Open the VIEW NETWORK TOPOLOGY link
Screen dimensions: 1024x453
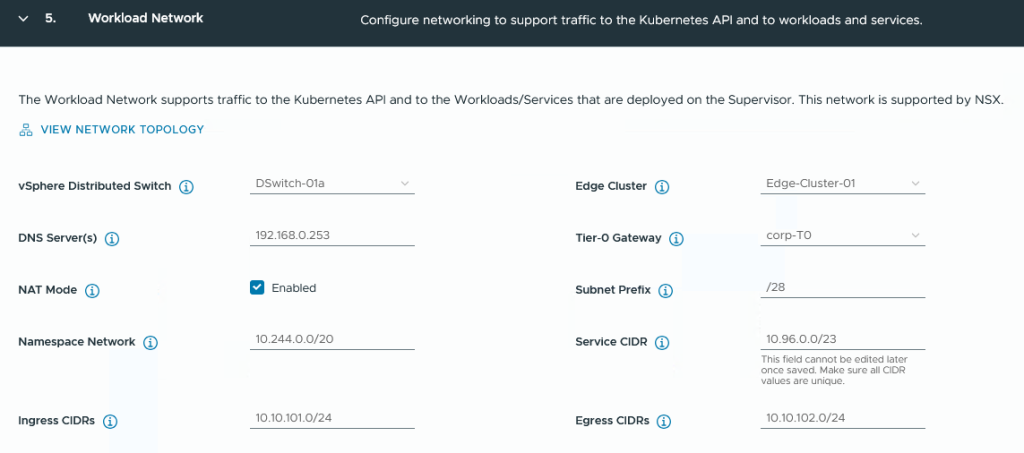(122, 130)
